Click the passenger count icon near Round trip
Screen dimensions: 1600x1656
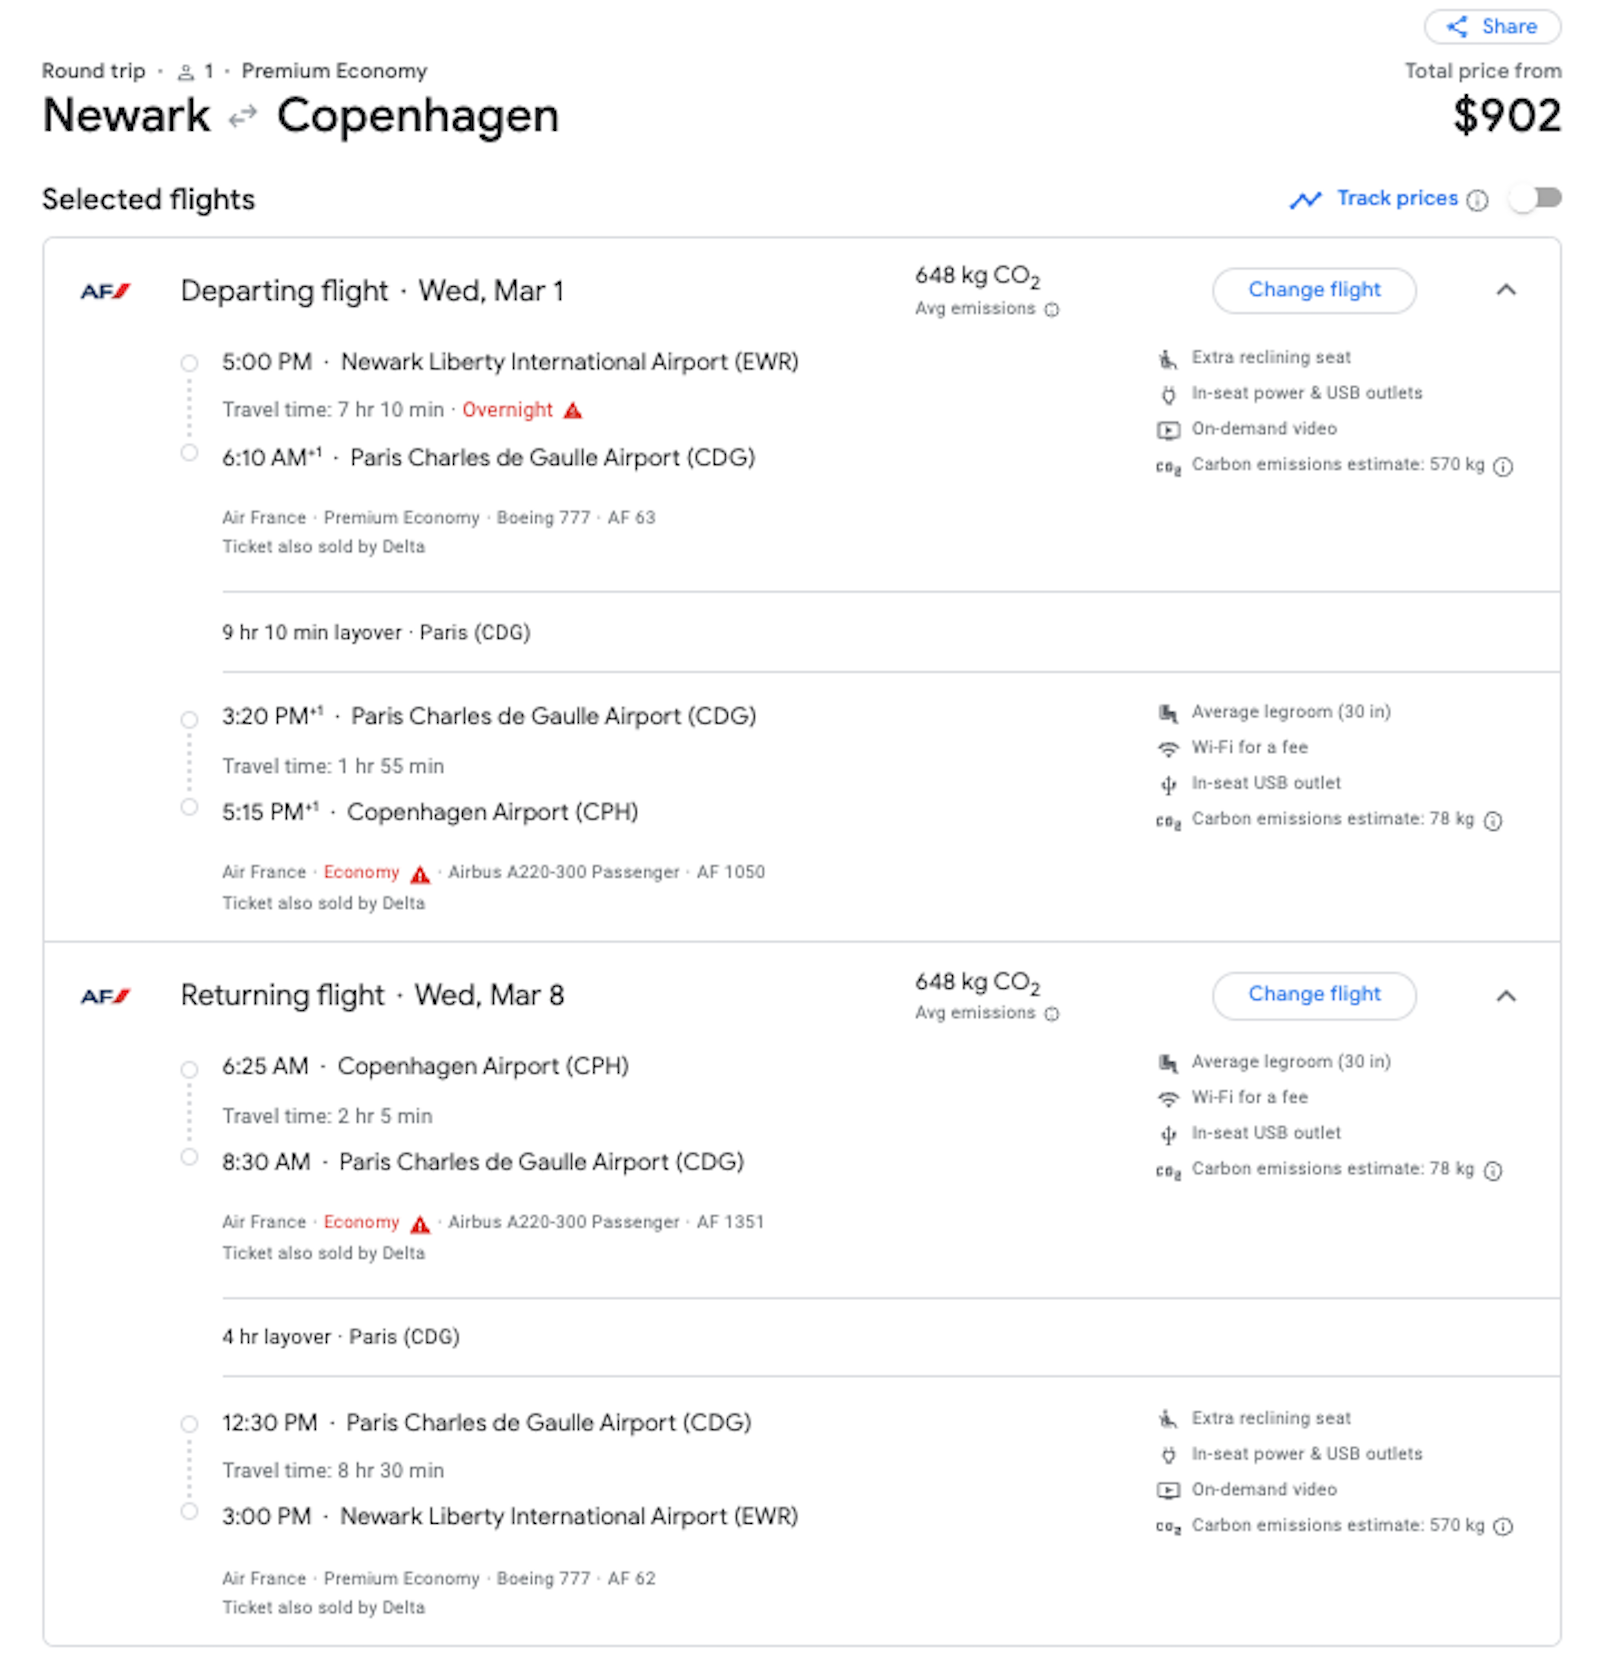click(184, 70)
